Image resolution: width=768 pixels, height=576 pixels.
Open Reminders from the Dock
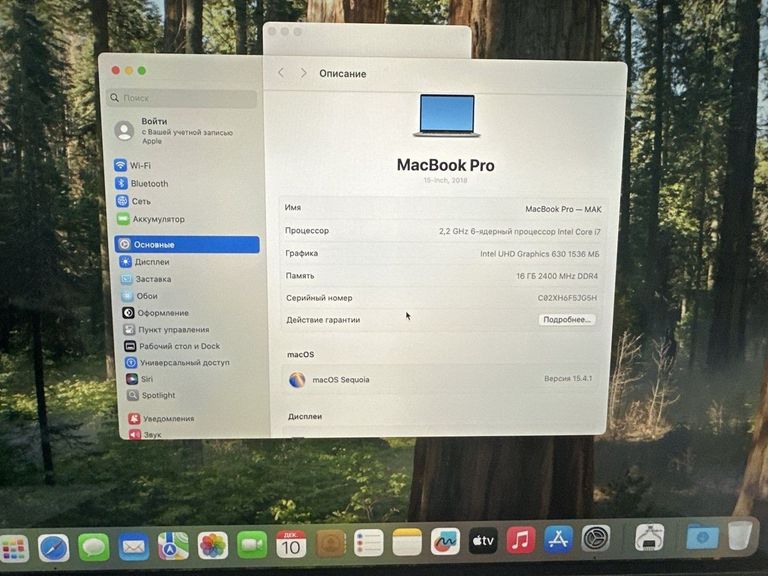point(368,543)
